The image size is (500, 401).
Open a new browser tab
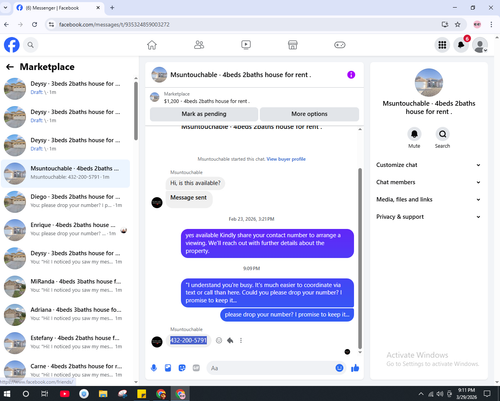pyautogui.click(x=112, y=7)
